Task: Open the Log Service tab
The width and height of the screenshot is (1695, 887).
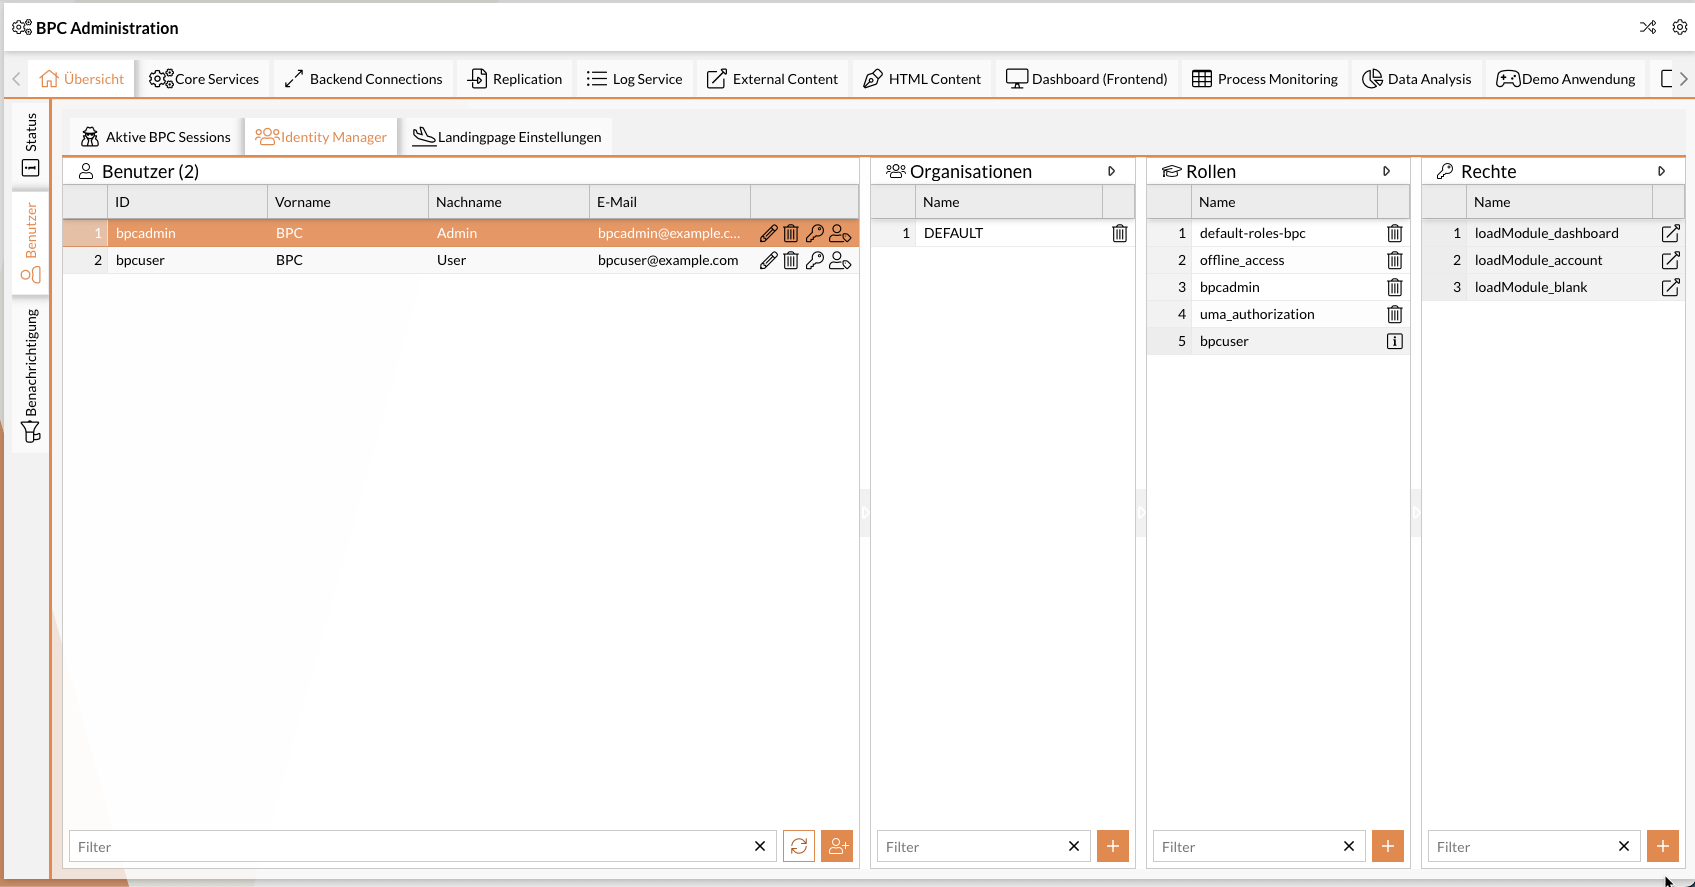Action: click(x=634, y=79)
